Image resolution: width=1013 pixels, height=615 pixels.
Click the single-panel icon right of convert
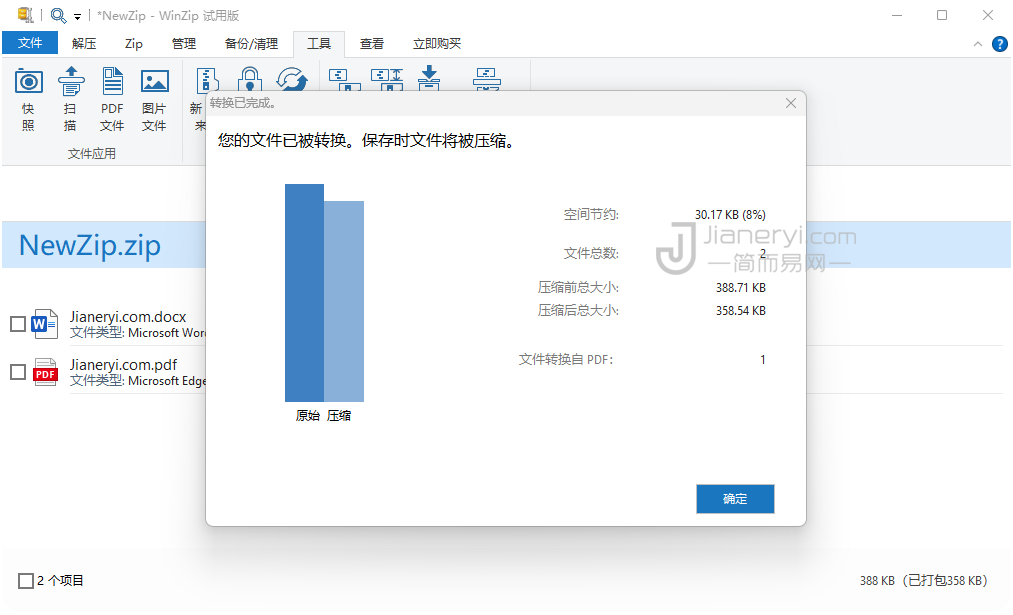tap(344, 79)
